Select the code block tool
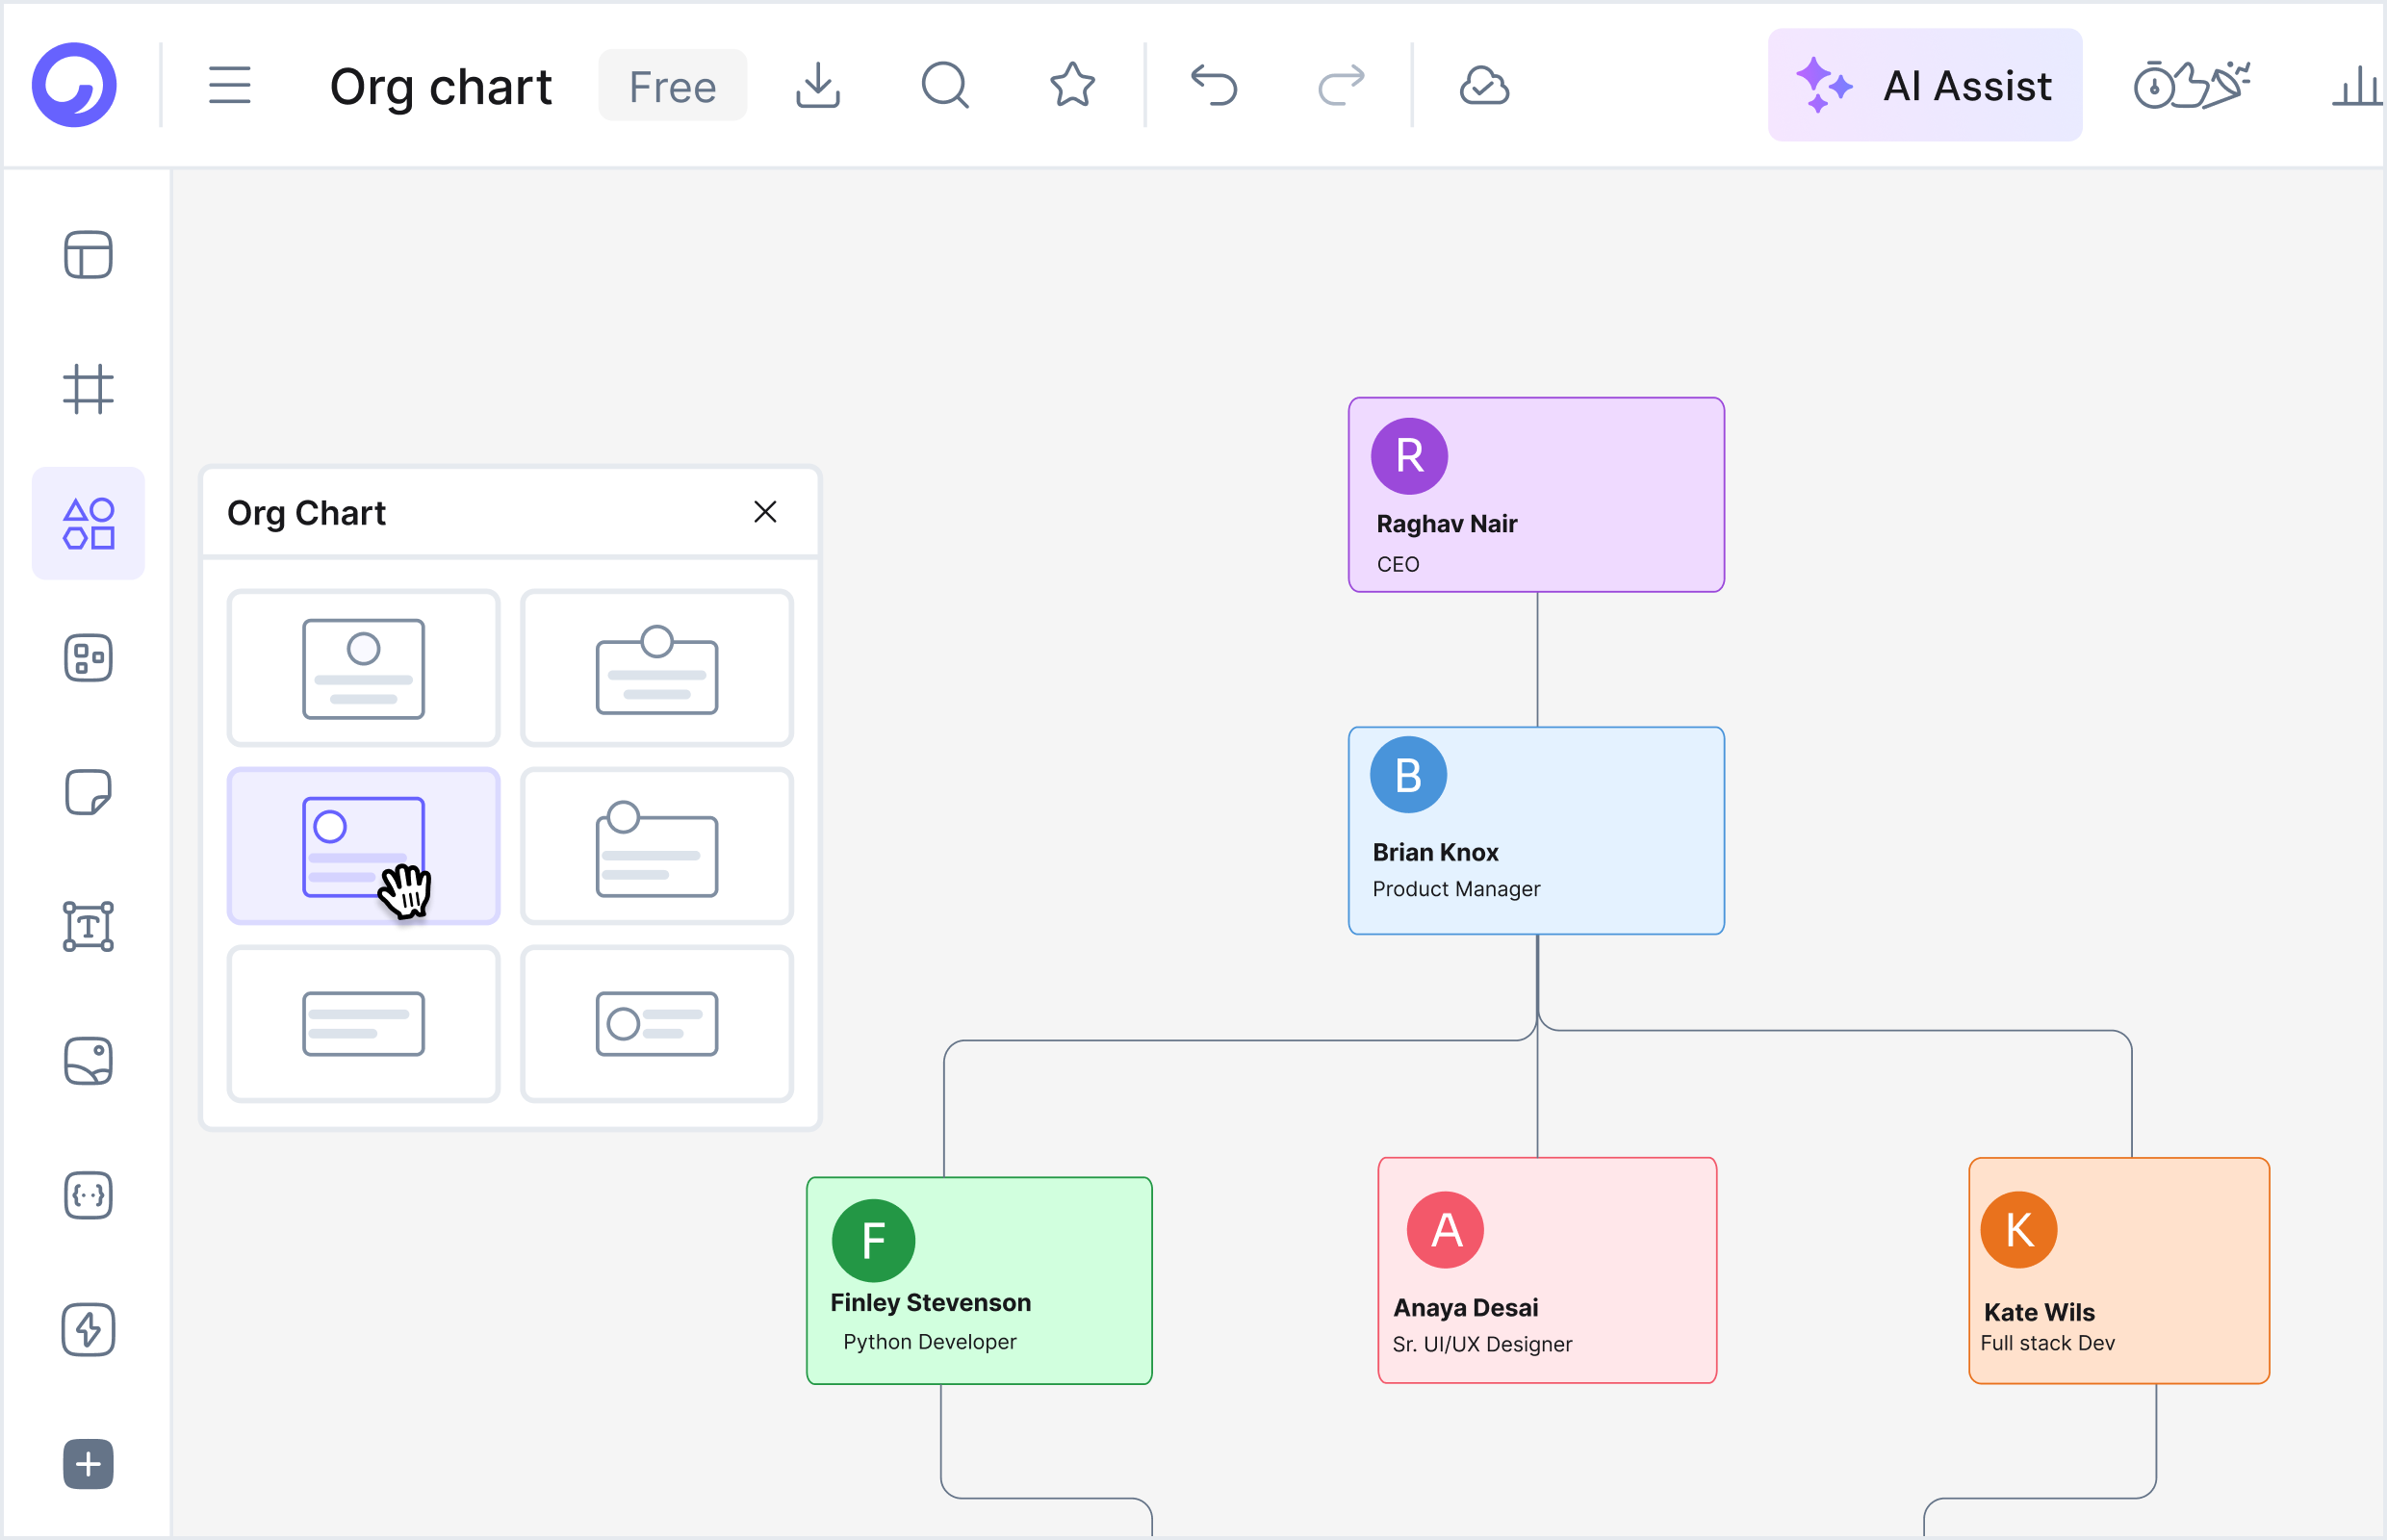 88,1195
